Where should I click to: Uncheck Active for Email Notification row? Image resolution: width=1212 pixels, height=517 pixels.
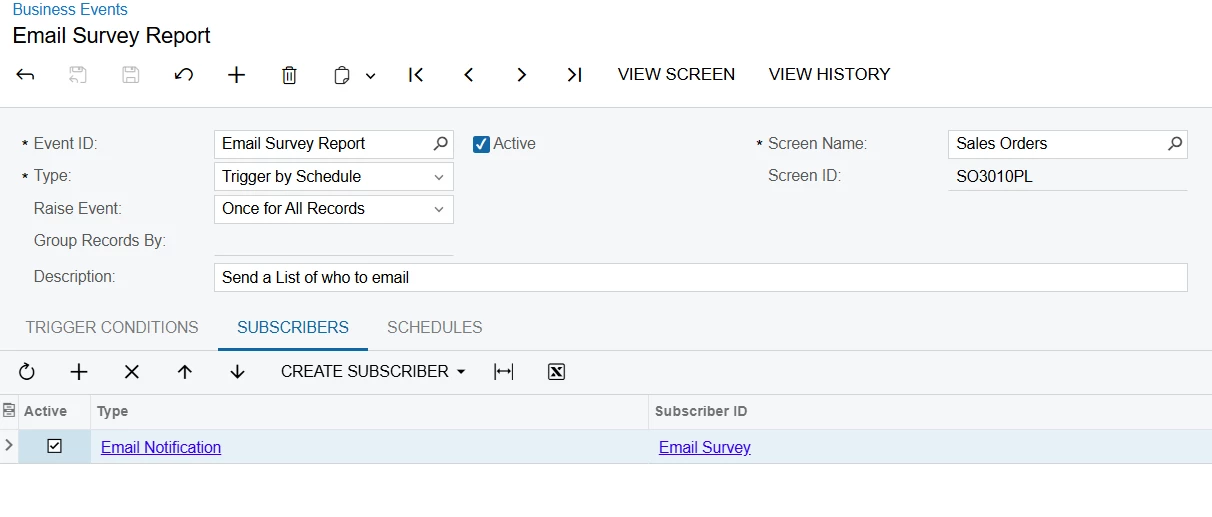55,447
